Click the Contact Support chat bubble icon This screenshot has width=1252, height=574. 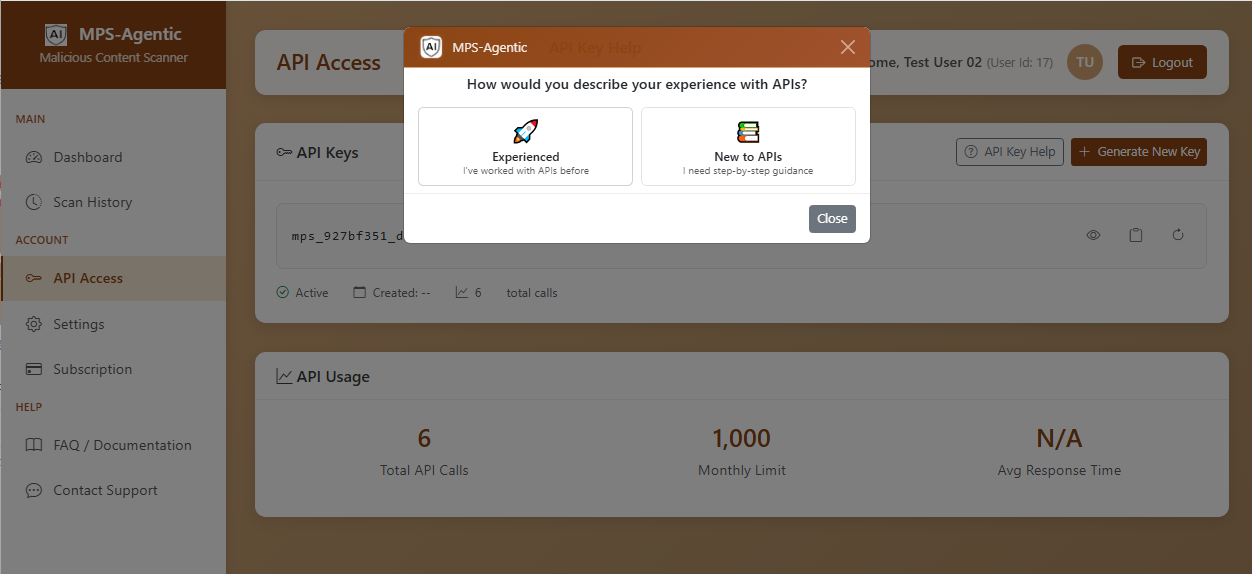(x=34, y=490)
